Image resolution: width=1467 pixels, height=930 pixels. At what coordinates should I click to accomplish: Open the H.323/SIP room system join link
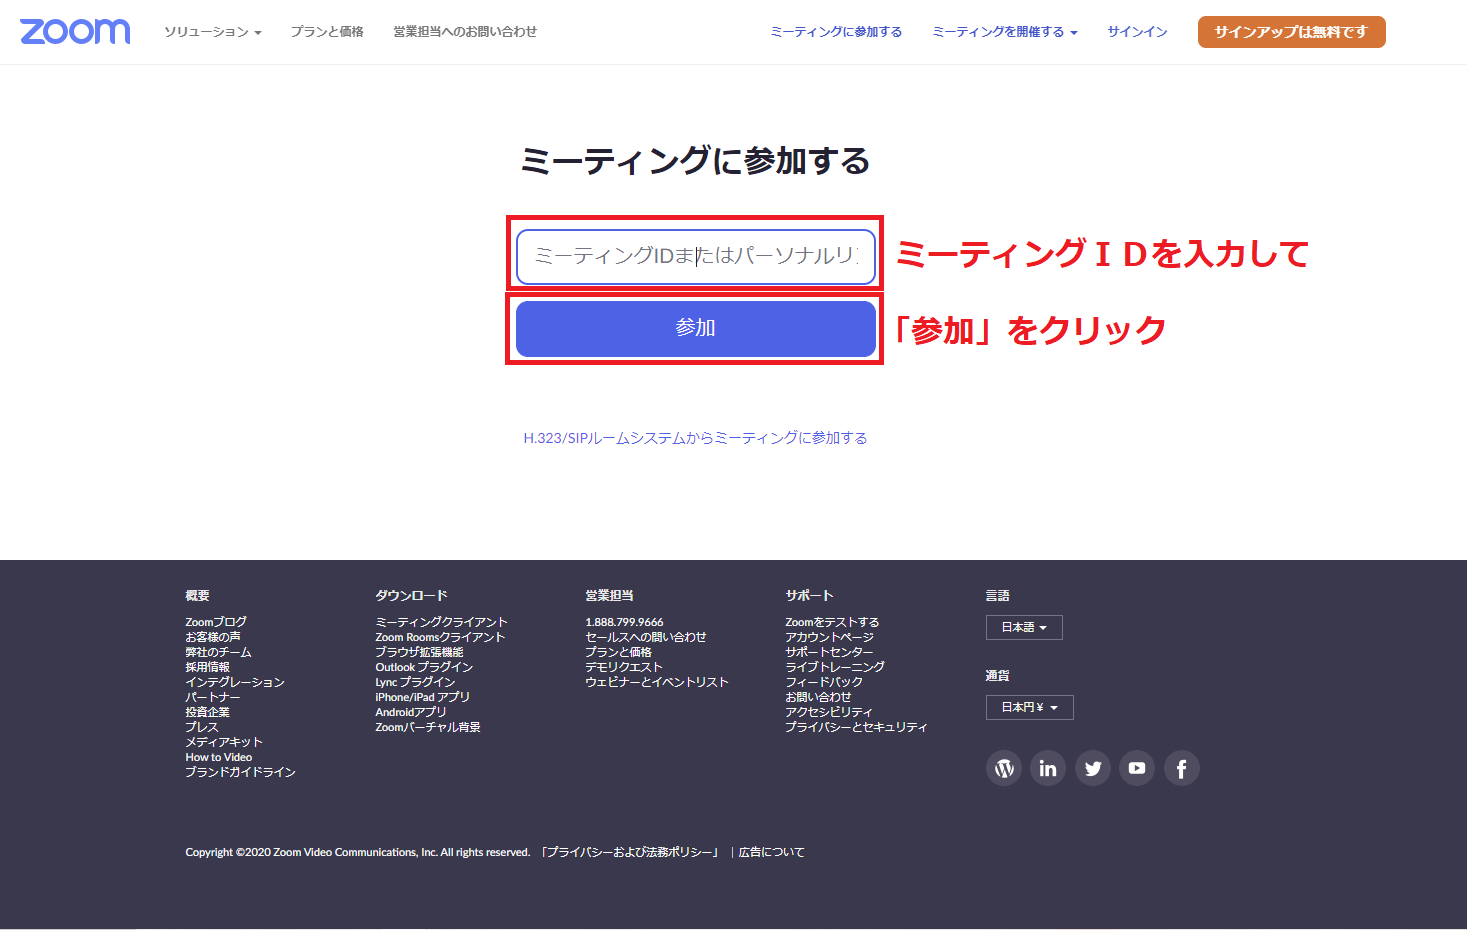pos(695,438)
